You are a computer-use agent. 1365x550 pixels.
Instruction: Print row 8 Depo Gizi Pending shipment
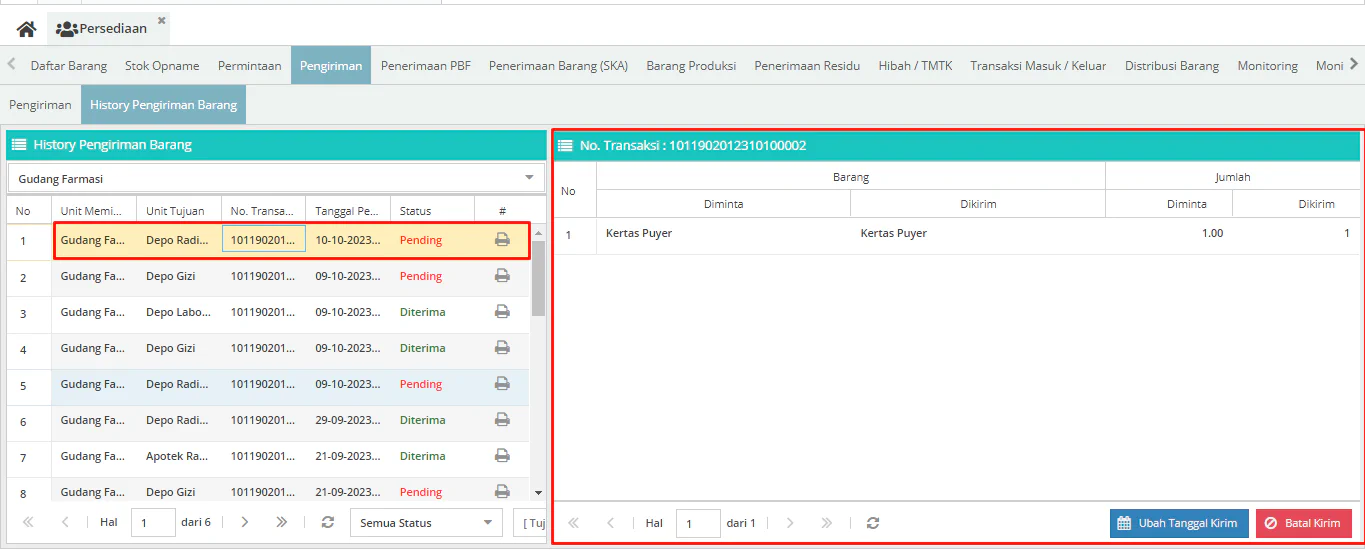coord(502,491)
